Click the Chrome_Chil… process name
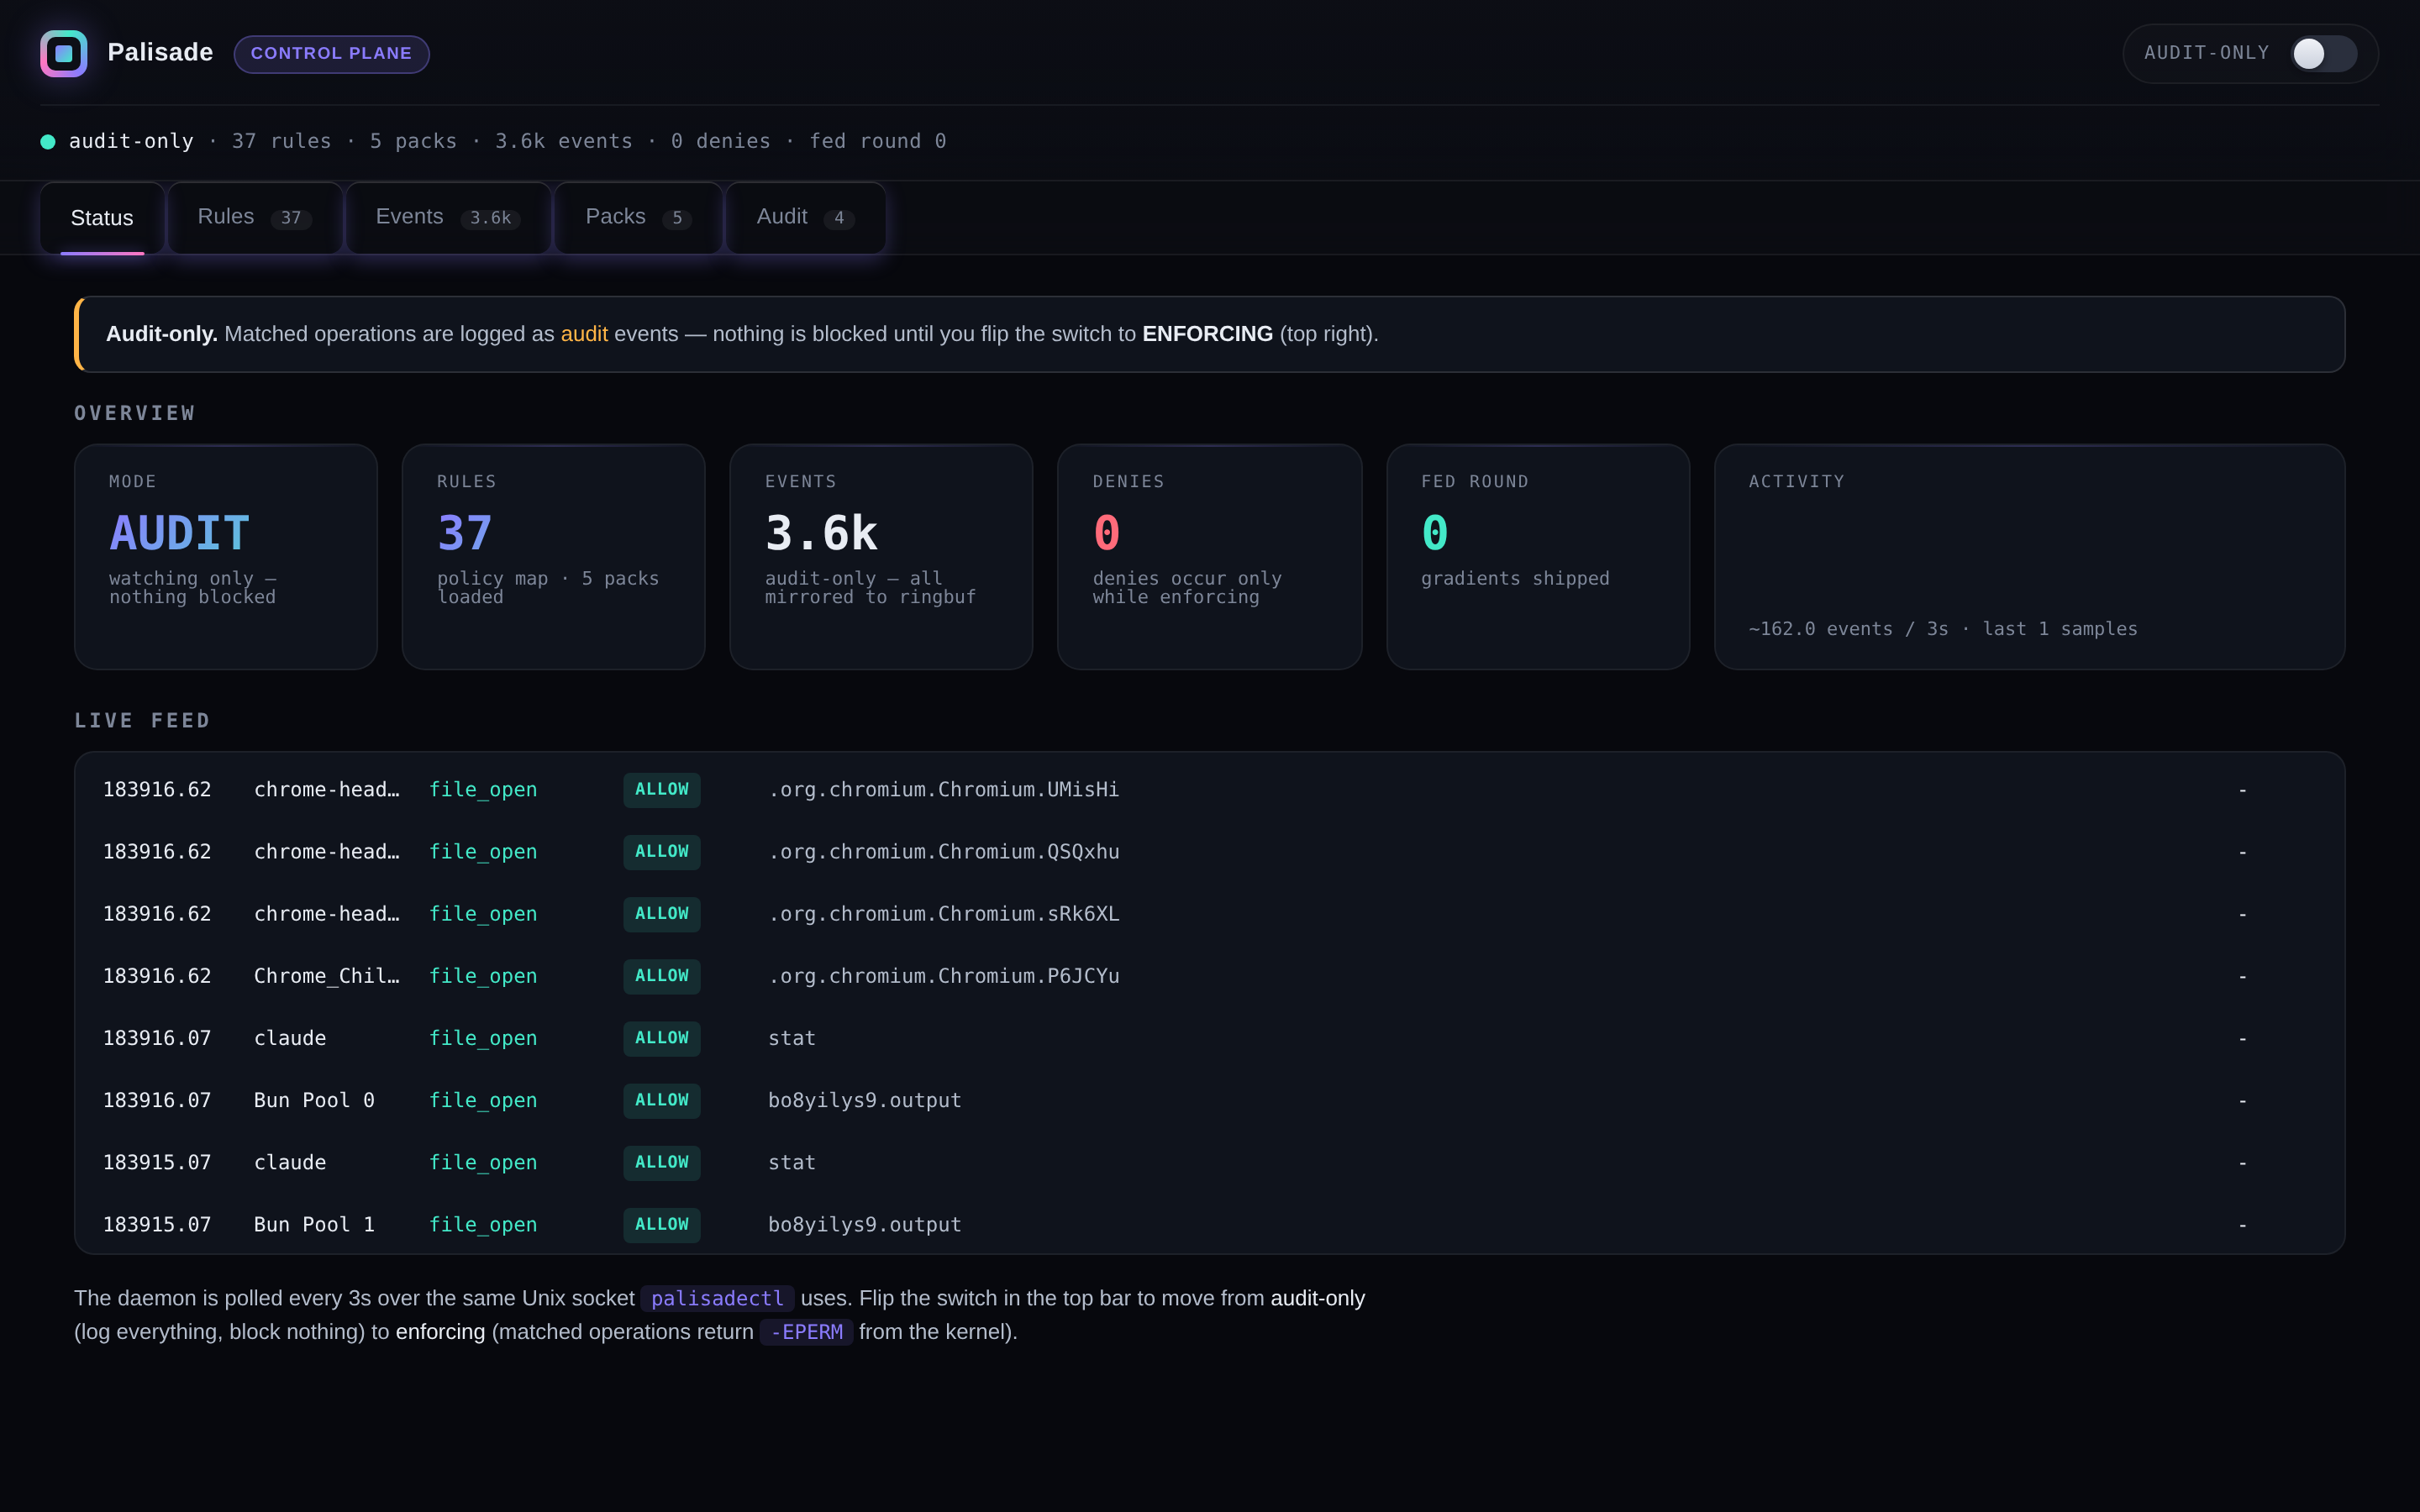The image size is (2420, 1512). 327,976
